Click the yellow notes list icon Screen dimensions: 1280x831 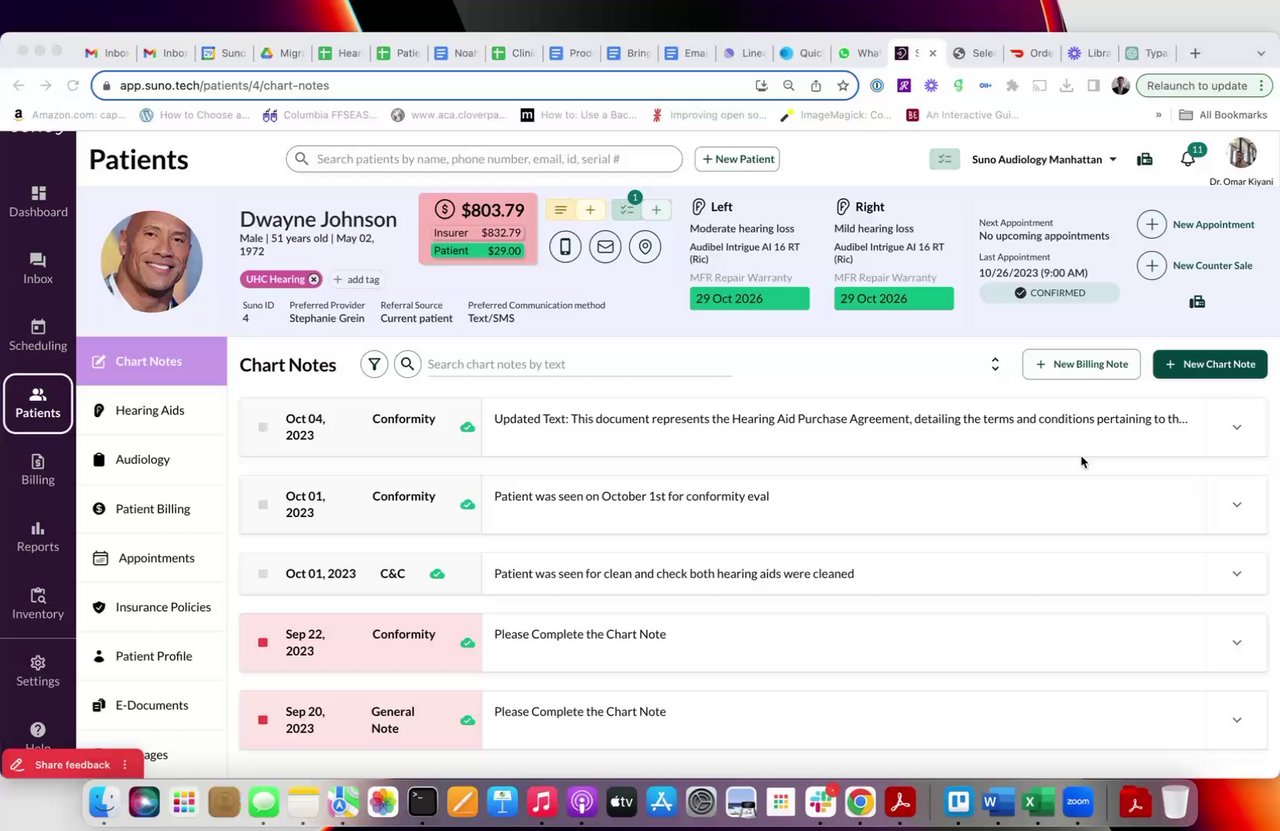pyautogui.click(x=560, y=210)
